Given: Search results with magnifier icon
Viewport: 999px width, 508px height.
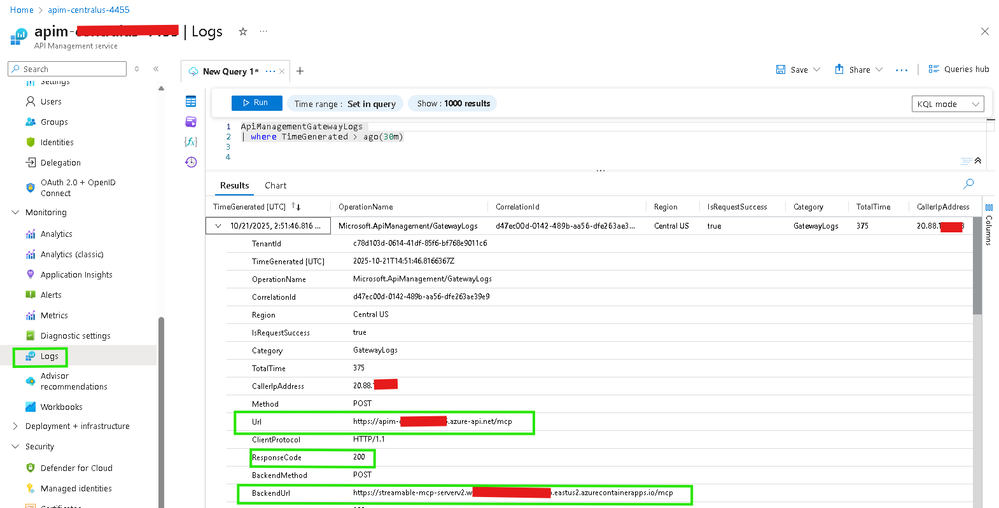Looking at the screenshot, I should [x=968, y=184].
